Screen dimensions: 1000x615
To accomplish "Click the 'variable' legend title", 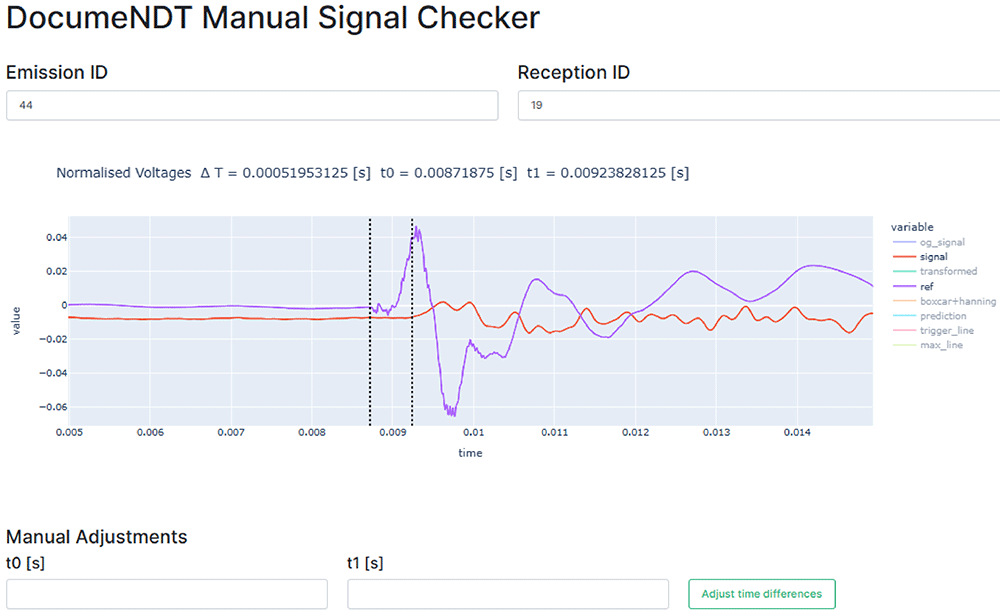I will tap(912, 227).
